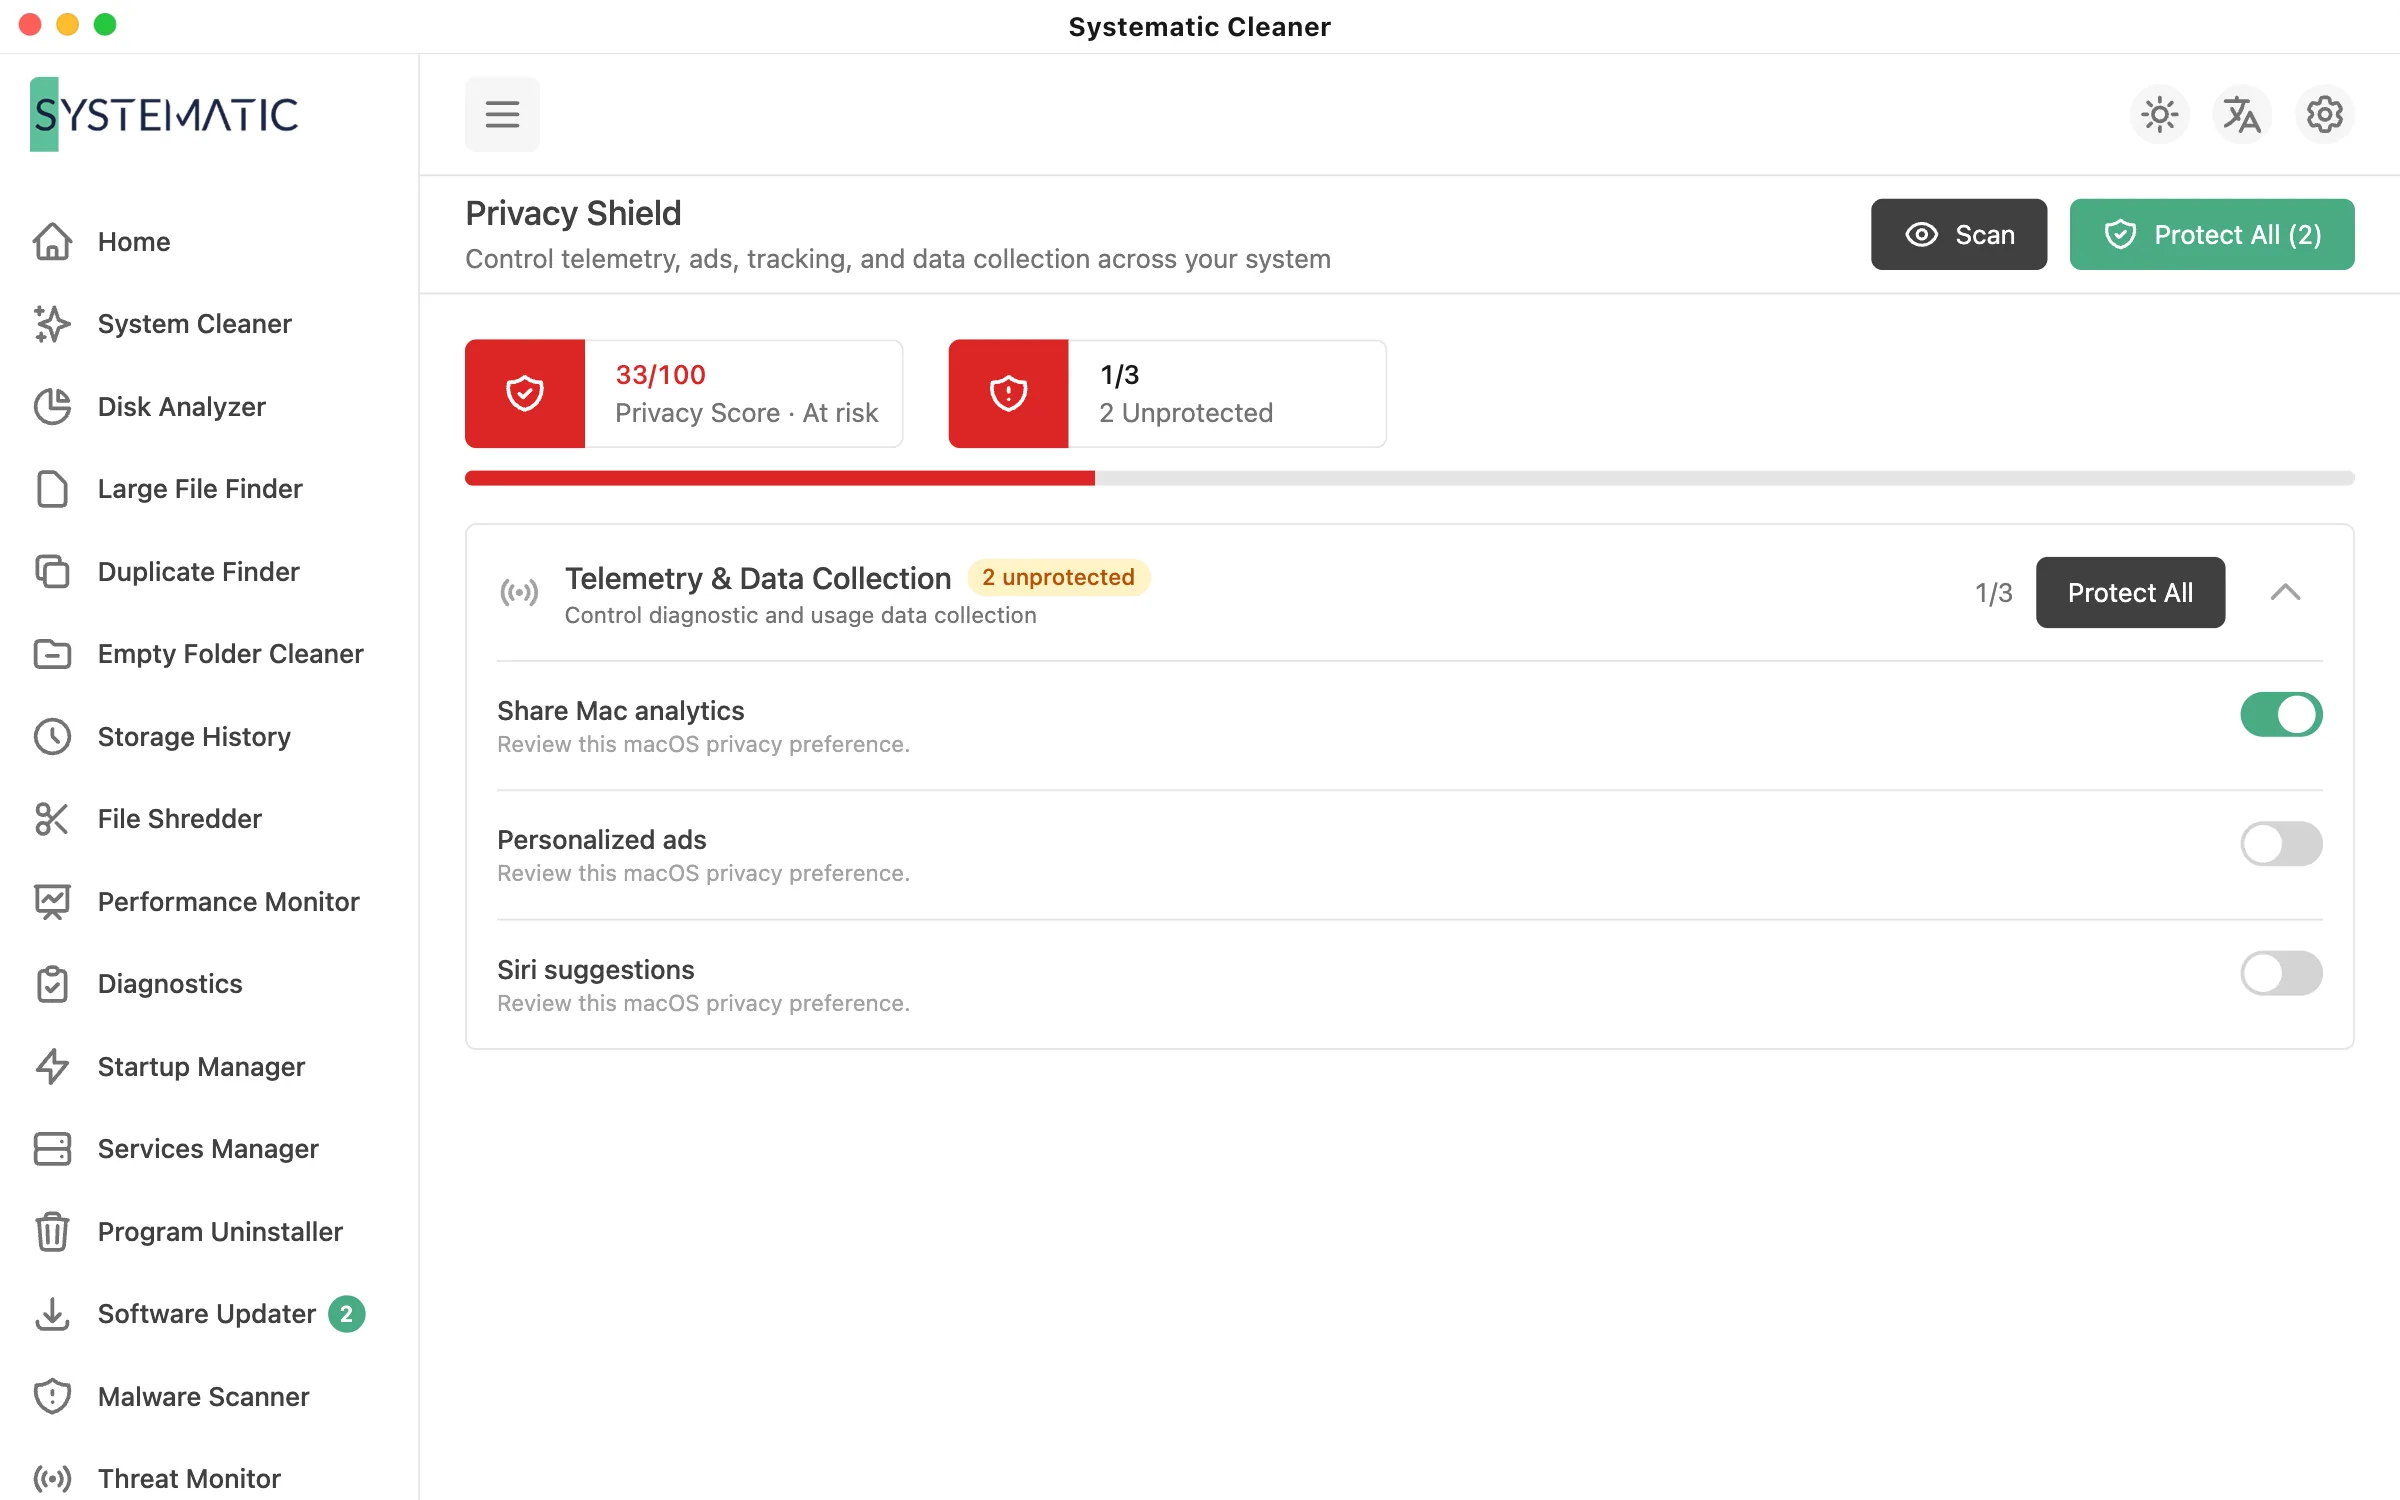Image resolution: width=2400 pixels, height=1500 pixels.
Task: Collapse the Telemetry & Data Collection section
Action: (x=2285, y=592)
